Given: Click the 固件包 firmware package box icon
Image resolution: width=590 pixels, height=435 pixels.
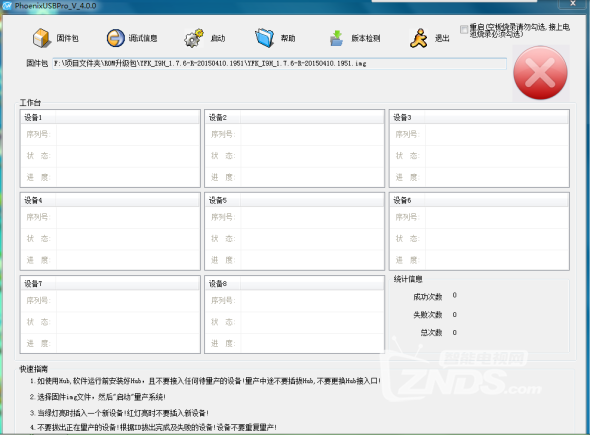Looking at the screenshot, I should point(41,38).
